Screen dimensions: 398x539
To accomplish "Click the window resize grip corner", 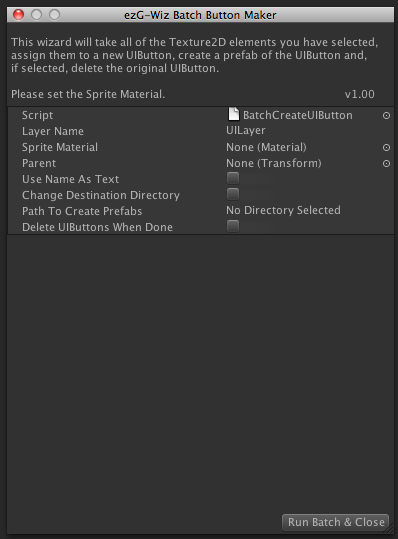I will tap(390, 529).
